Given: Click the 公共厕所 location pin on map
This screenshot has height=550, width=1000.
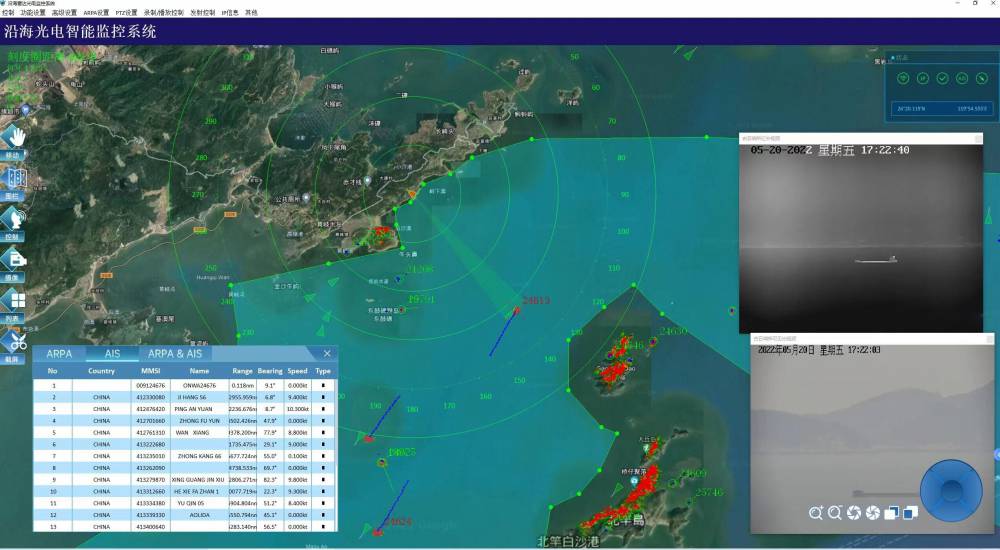Looking at the screenshot, I should click(306, 198).
